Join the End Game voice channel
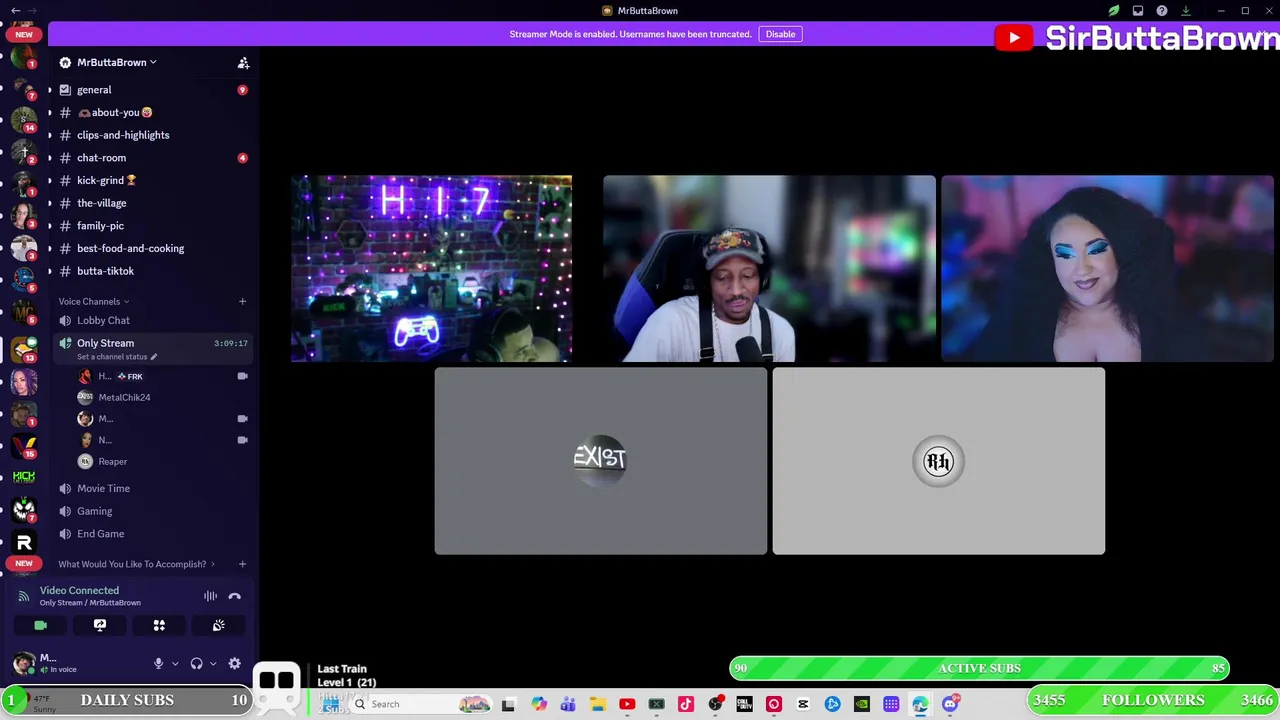 (x=100, y=534)
